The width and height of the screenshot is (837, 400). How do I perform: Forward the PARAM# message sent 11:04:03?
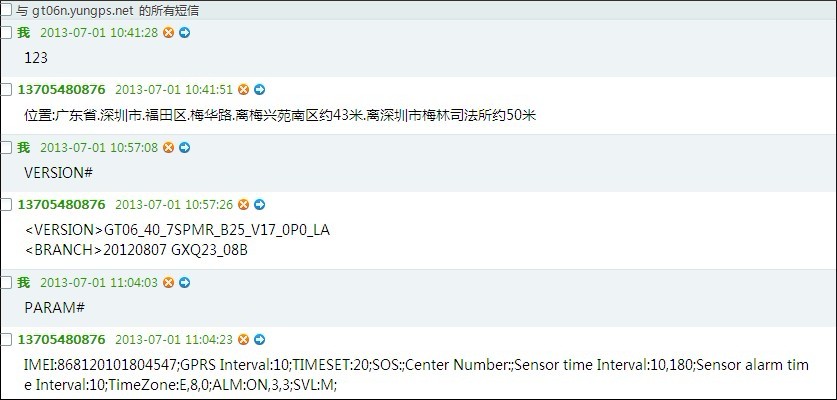pos(185,283)
